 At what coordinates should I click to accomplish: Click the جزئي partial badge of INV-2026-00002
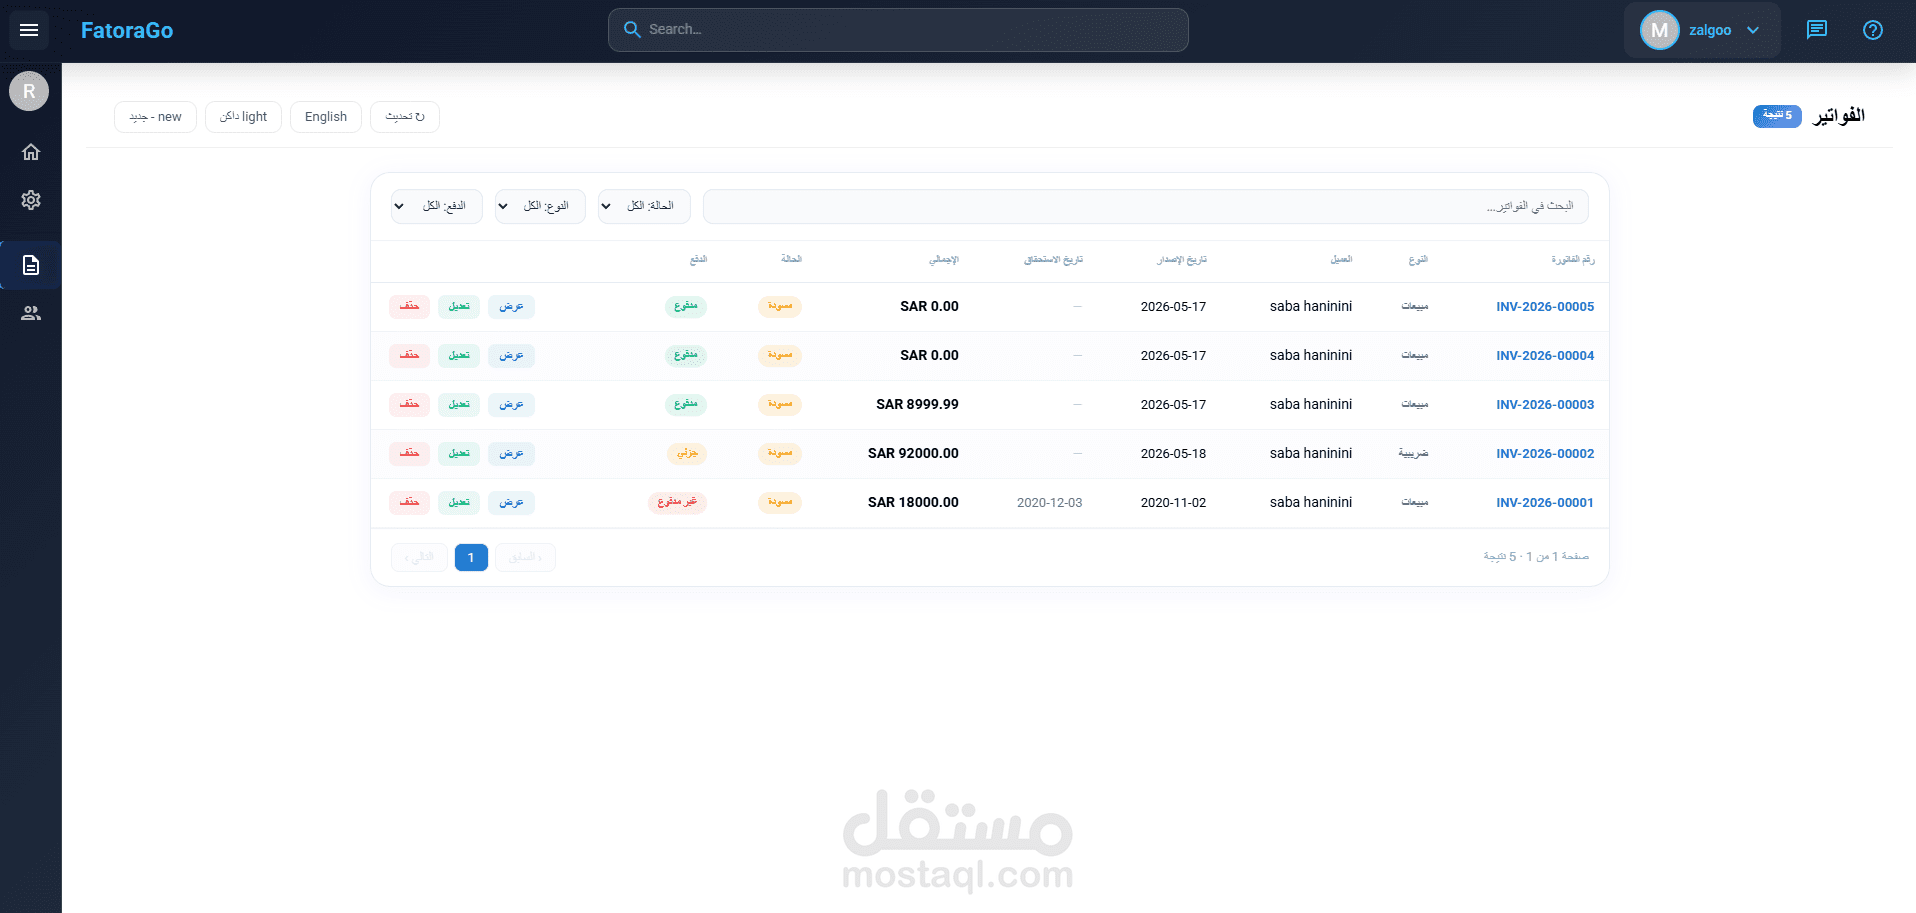687,453
